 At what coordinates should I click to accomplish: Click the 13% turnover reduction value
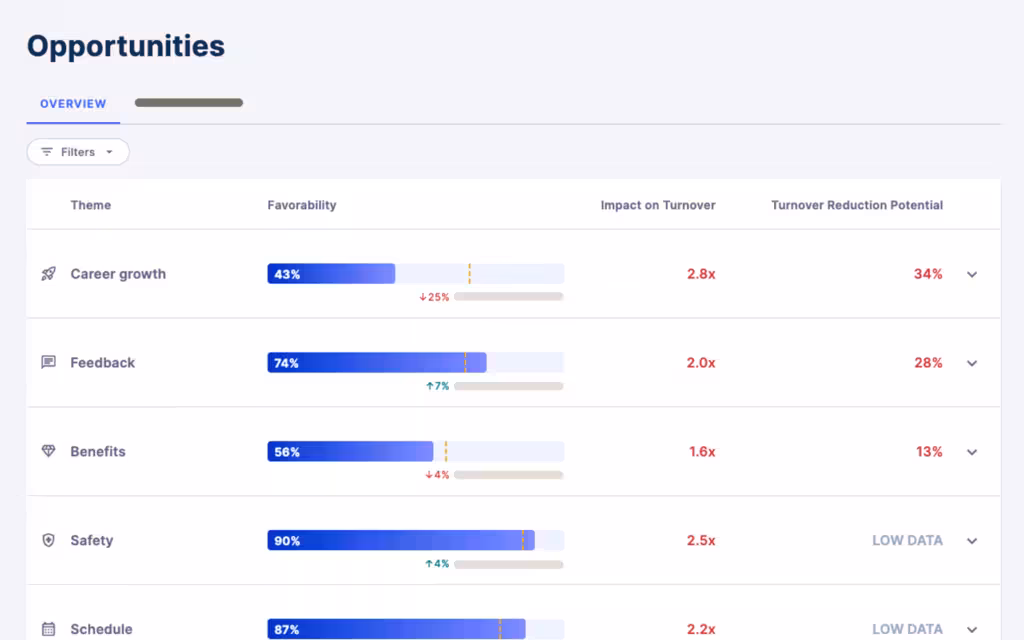(929, 451)
